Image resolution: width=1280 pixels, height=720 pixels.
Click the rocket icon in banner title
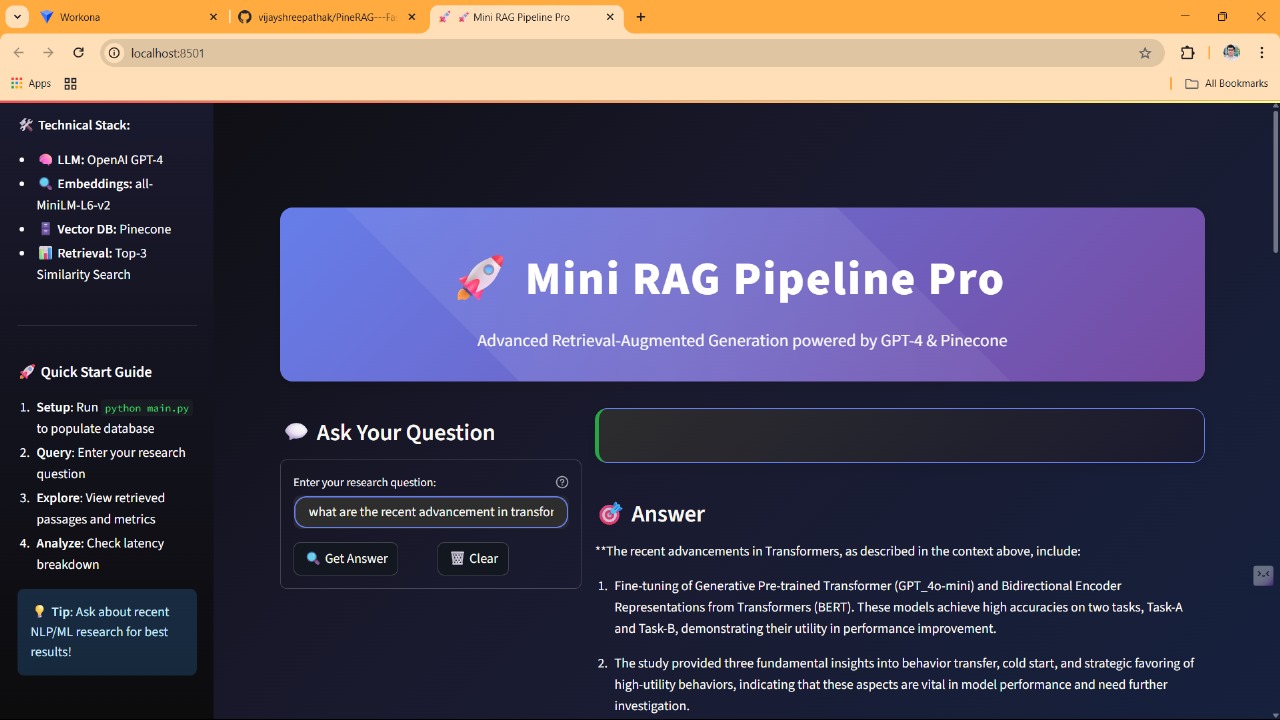tap(480, 278)
